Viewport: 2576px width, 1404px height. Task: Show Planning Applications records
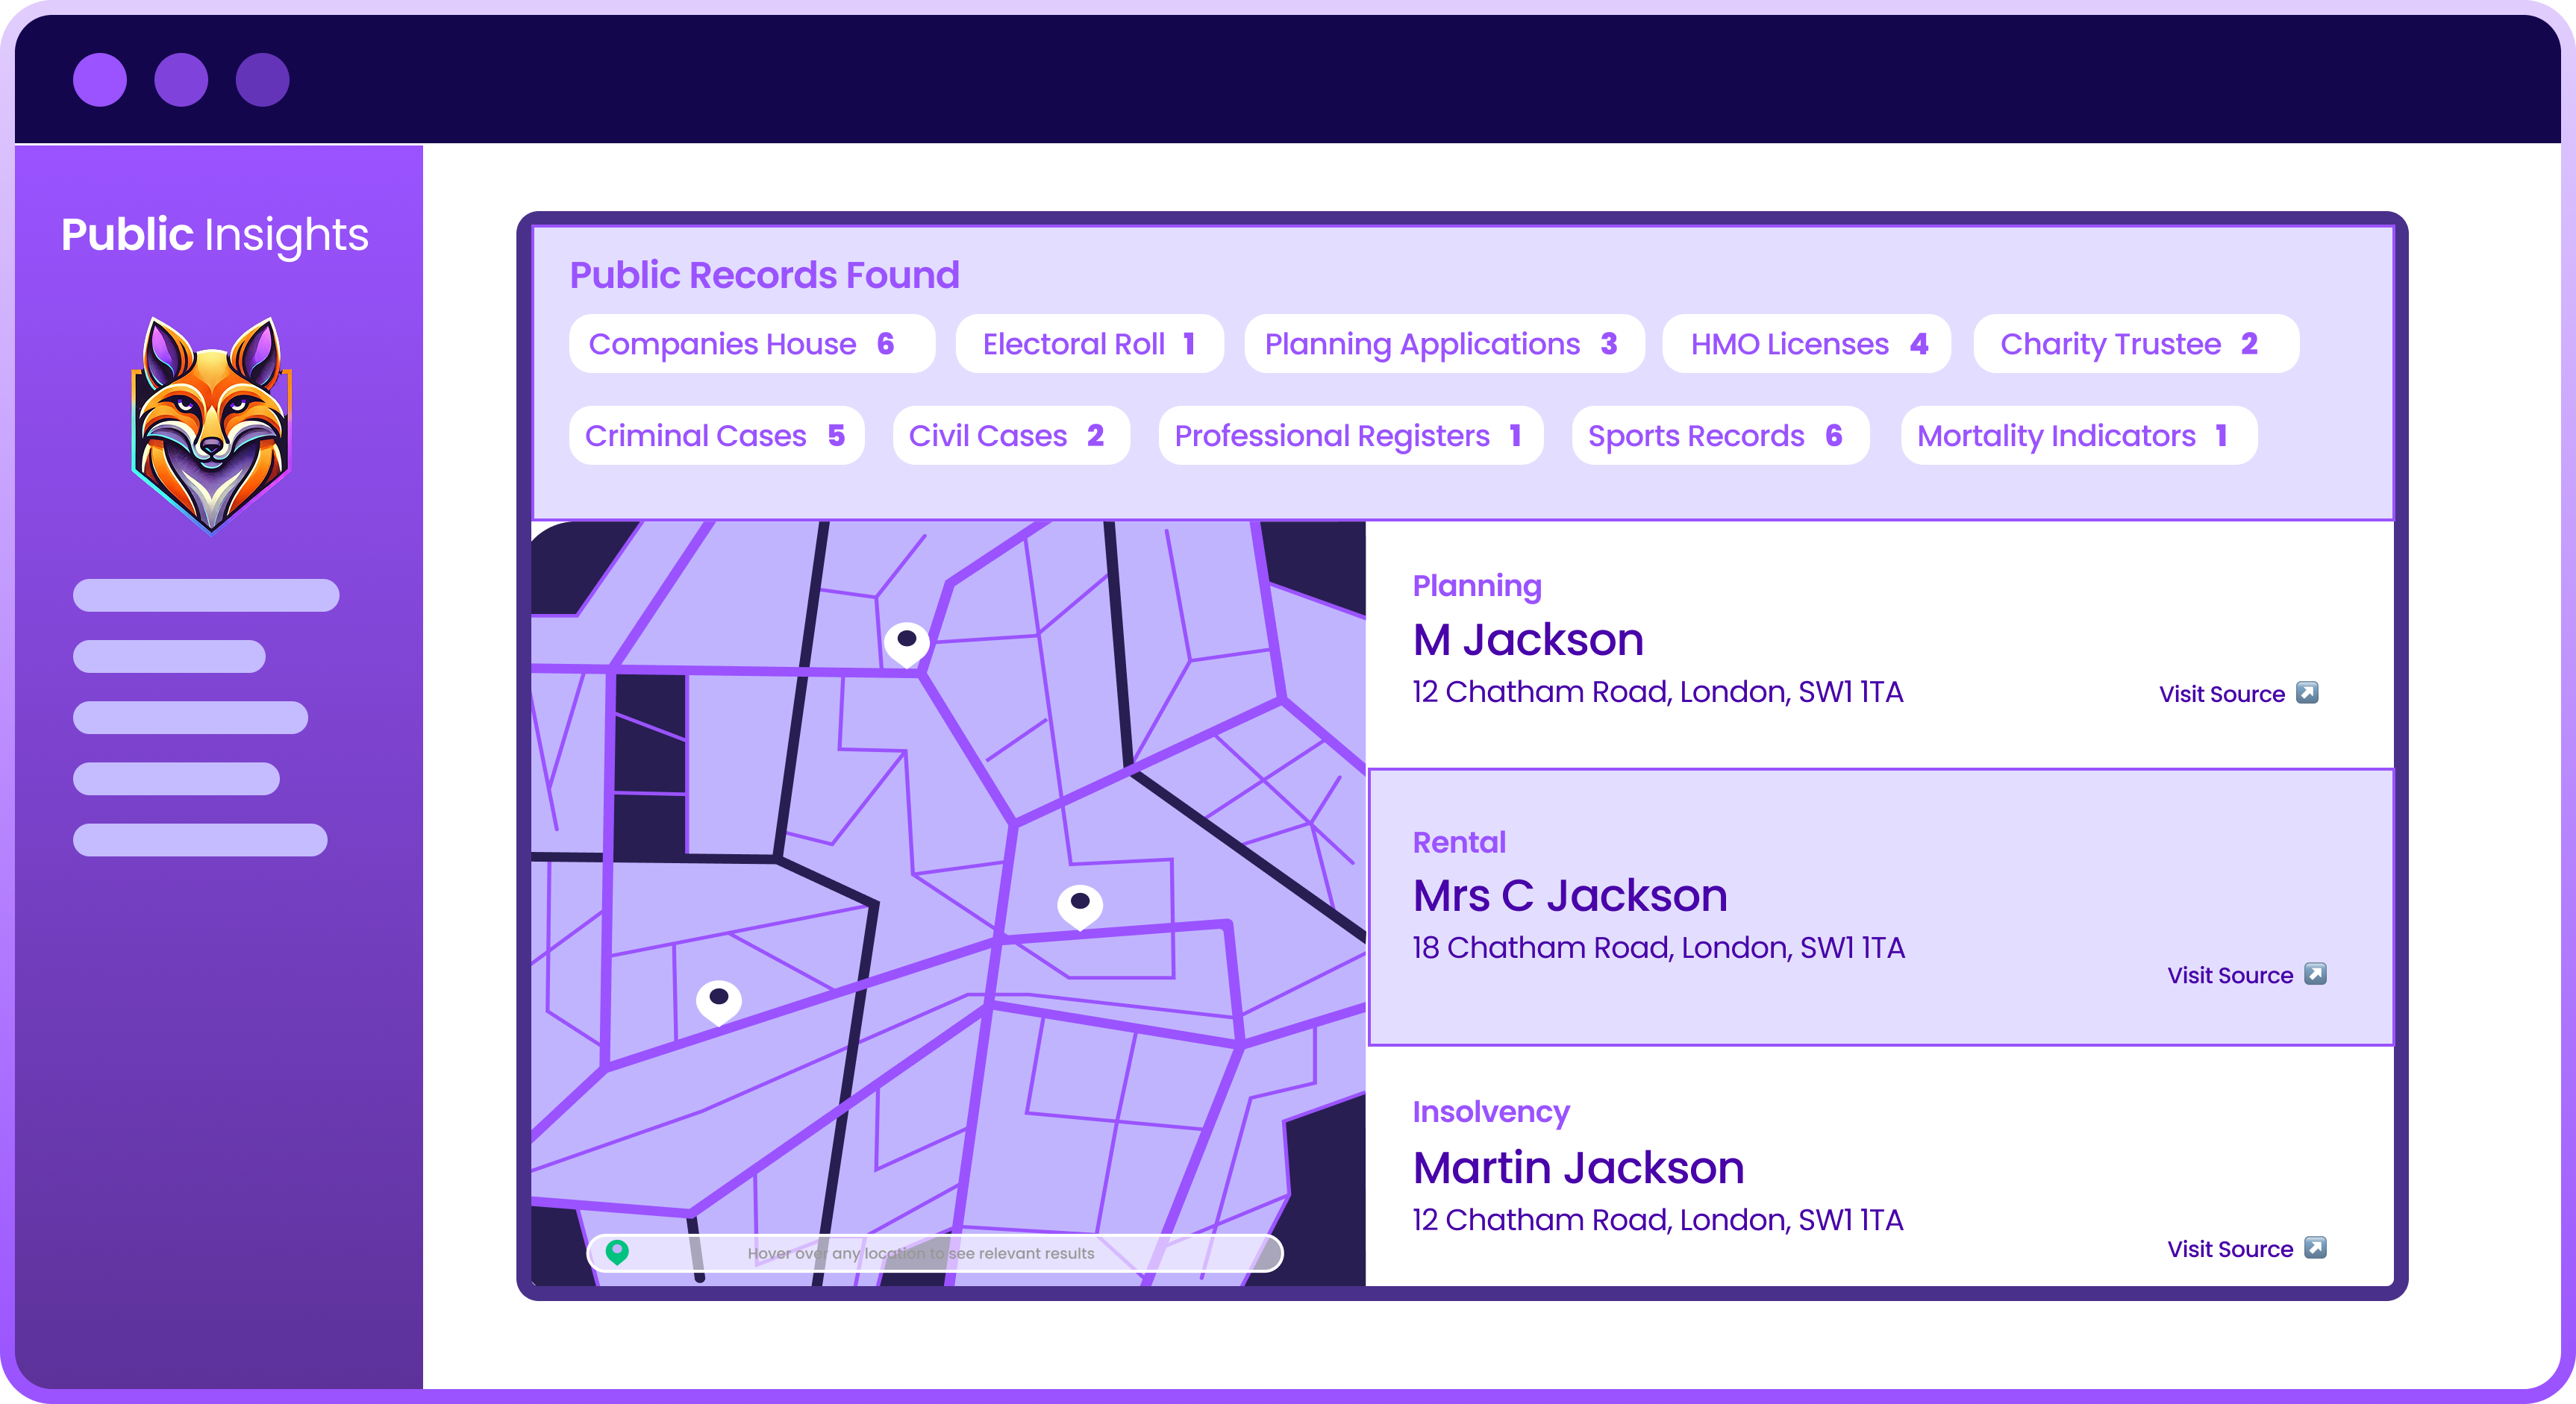pyautogui.click(x=1444, y=344)
